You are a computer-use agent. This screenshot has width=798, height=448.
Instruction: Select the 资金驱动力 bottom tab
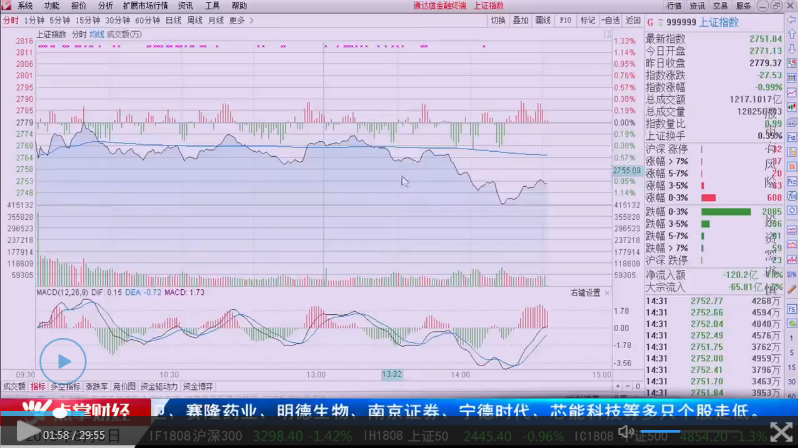click(159, 387)
